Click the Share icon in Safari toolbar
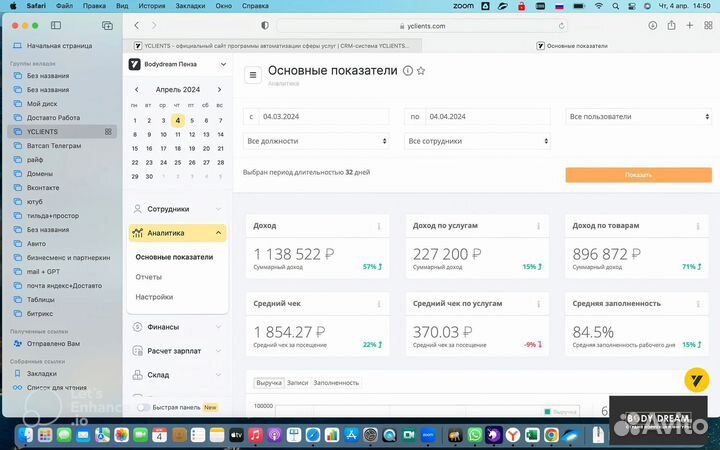The image size is (720, 450). click(x=671, y=25)
